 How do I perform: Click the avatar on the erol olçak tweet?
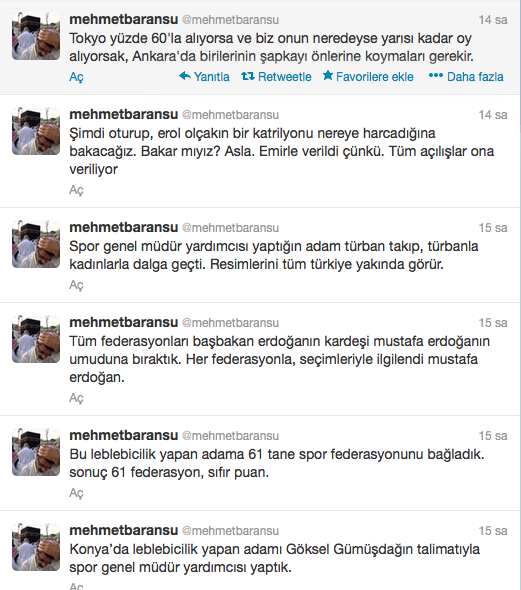(36, 131)
